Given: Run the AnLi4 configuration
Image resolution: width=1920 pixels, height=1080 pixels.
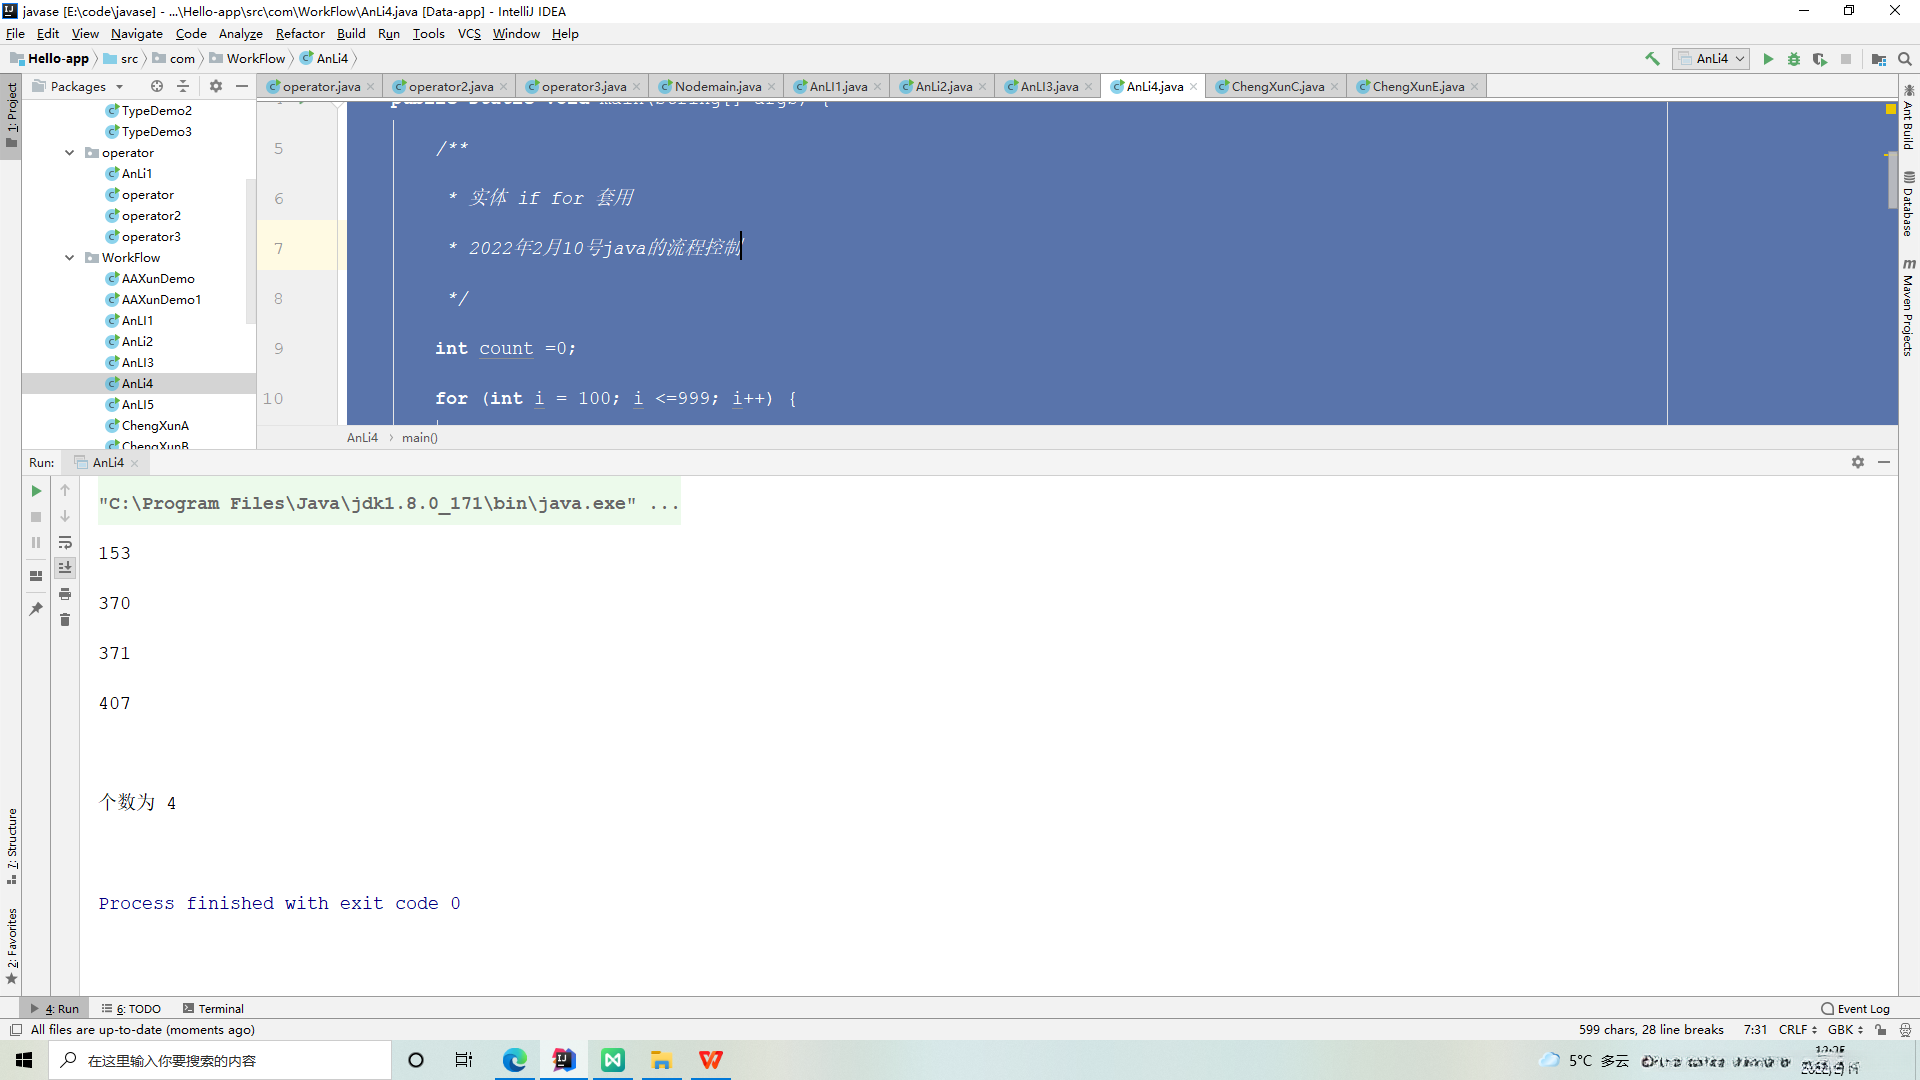Looking at the screenshot, I should click(x=1770, y=59).
